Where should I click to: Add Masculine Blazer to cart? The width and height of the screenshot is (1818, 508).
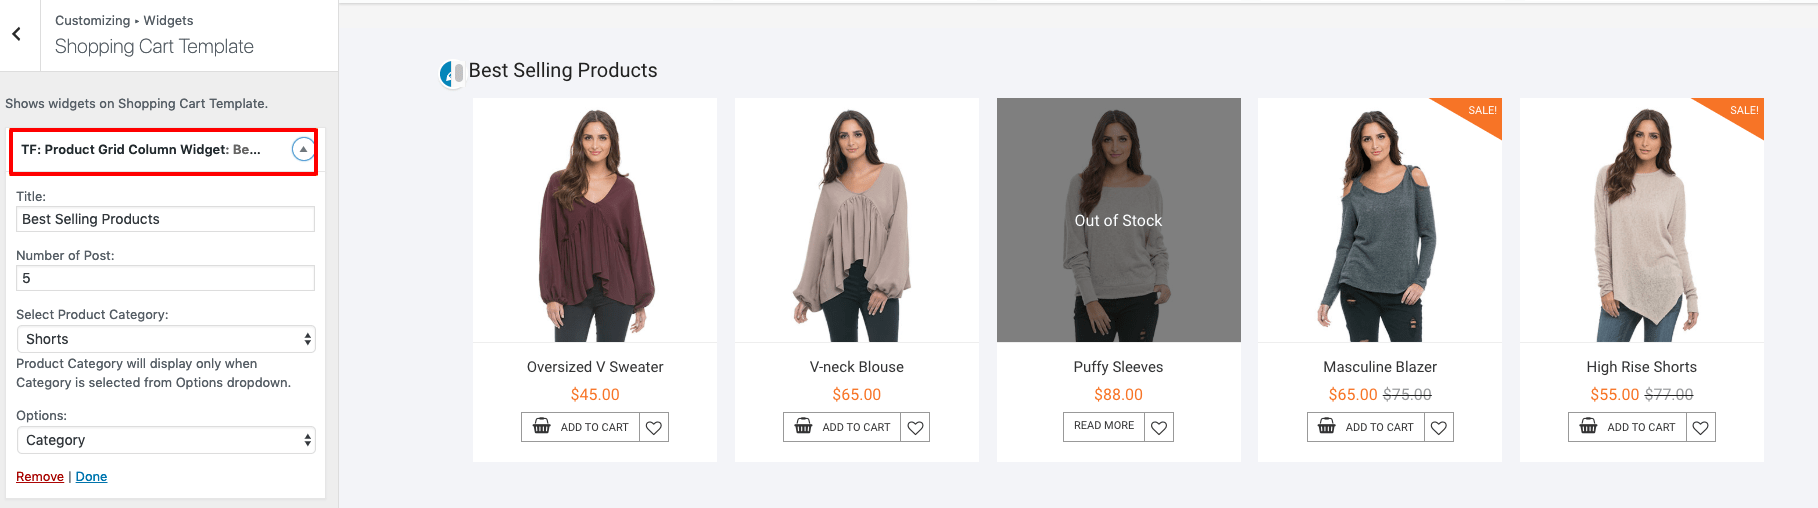(1366, 427)
